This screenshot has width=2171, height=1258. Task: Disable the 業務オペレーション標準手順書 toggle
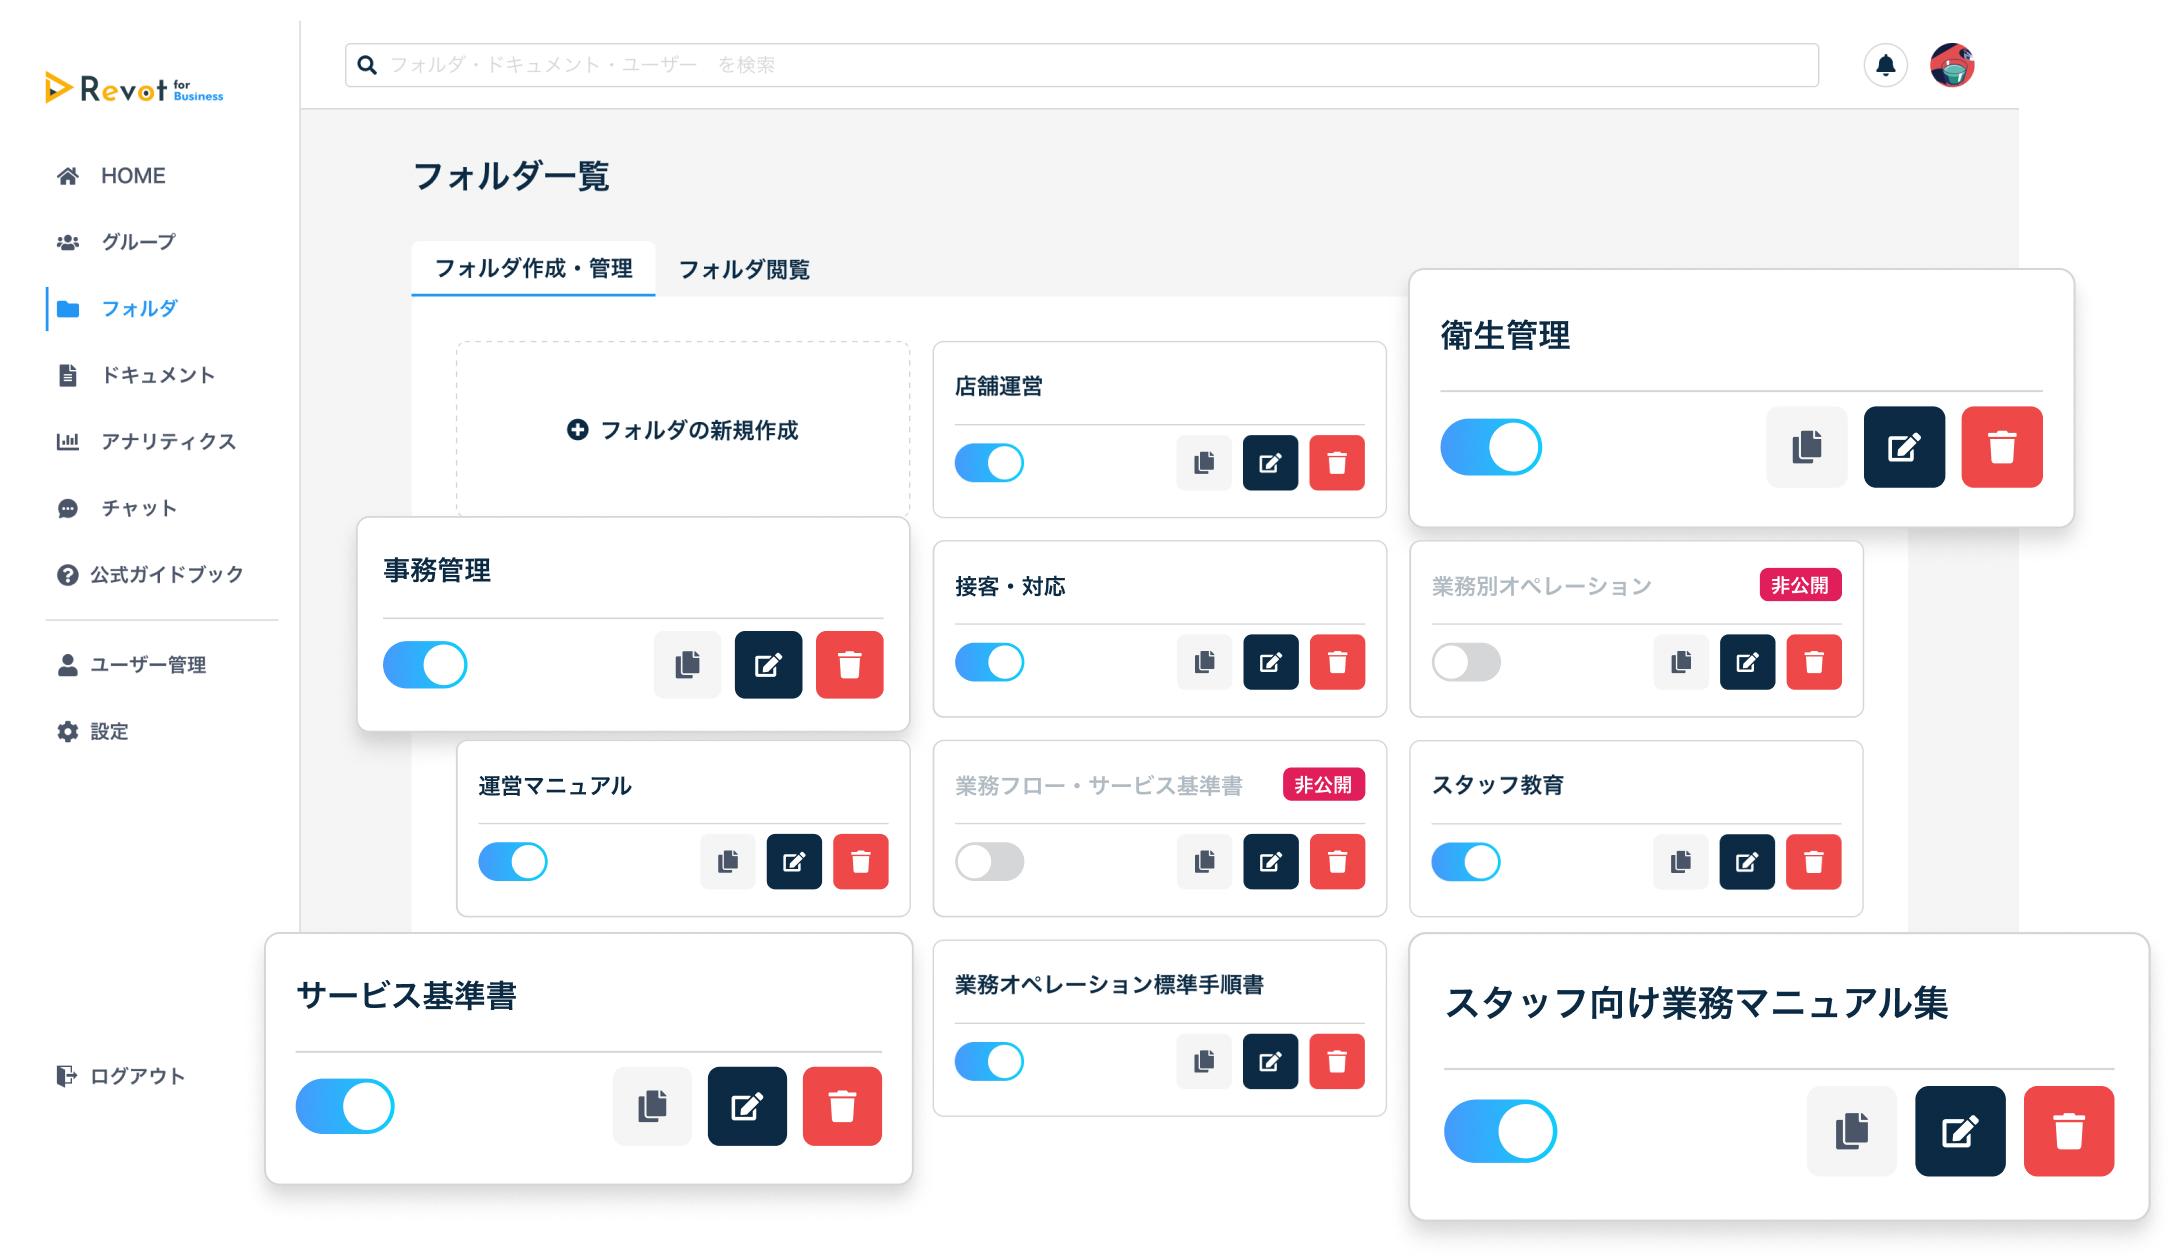[x=989, y=1061]
